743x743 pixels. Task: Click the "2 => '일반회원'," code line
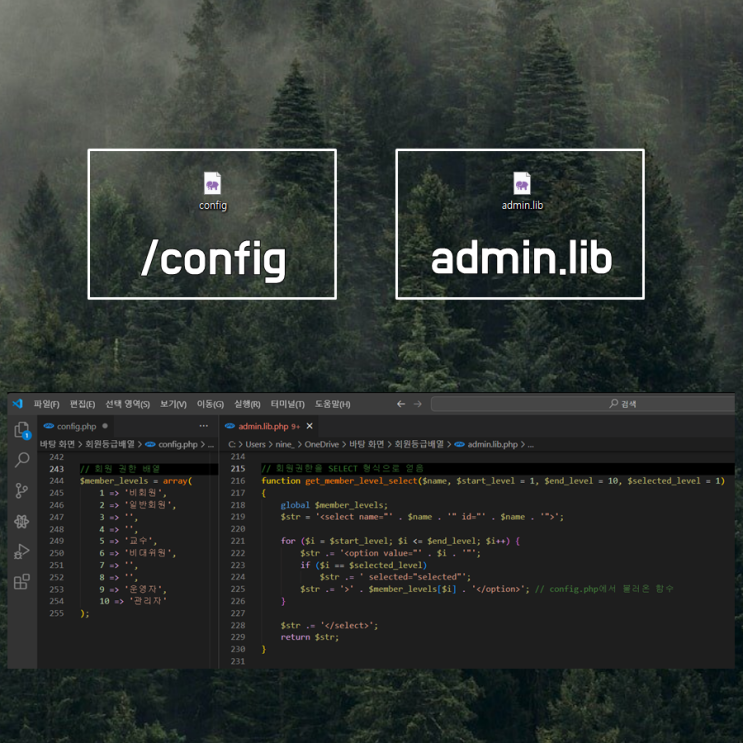pyautogui.click(x=137, y=505)
